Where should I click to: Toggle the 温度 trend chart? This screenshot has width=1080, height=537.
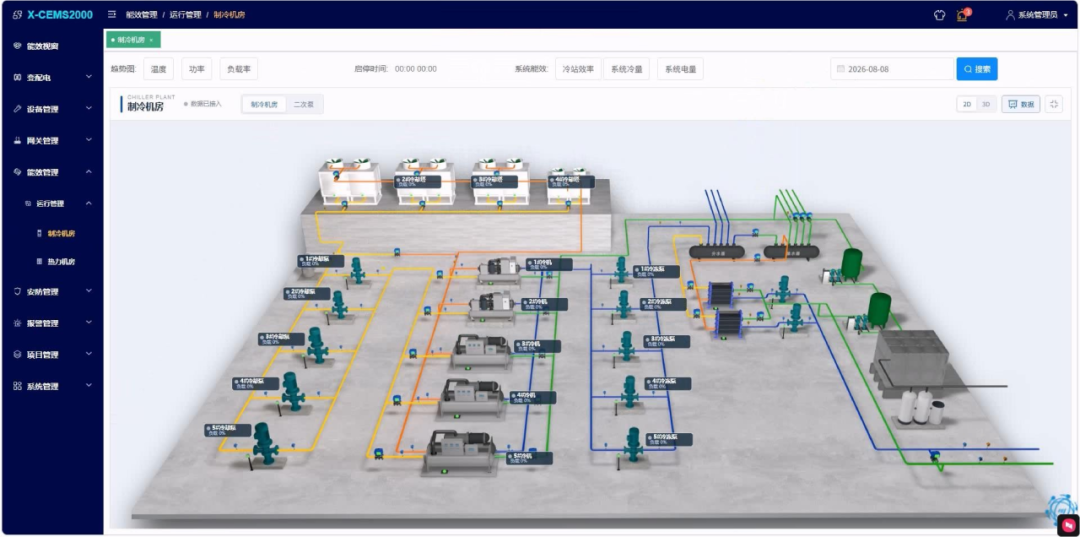[x=158, y=69]
